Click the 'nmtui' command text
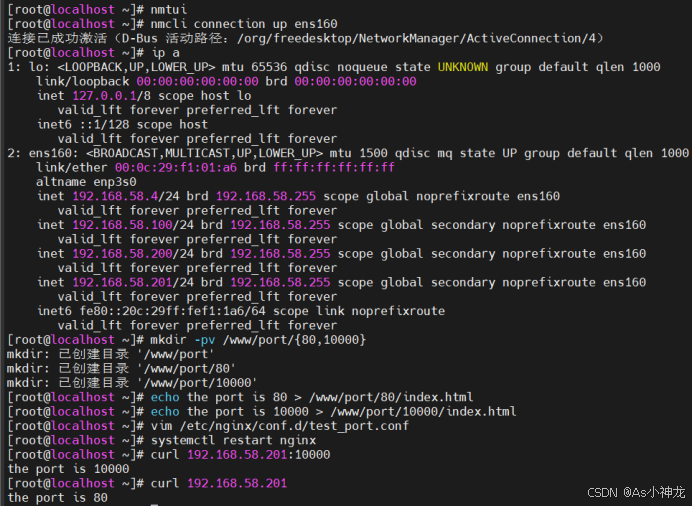The image size is (693, 507). [168, 9]
